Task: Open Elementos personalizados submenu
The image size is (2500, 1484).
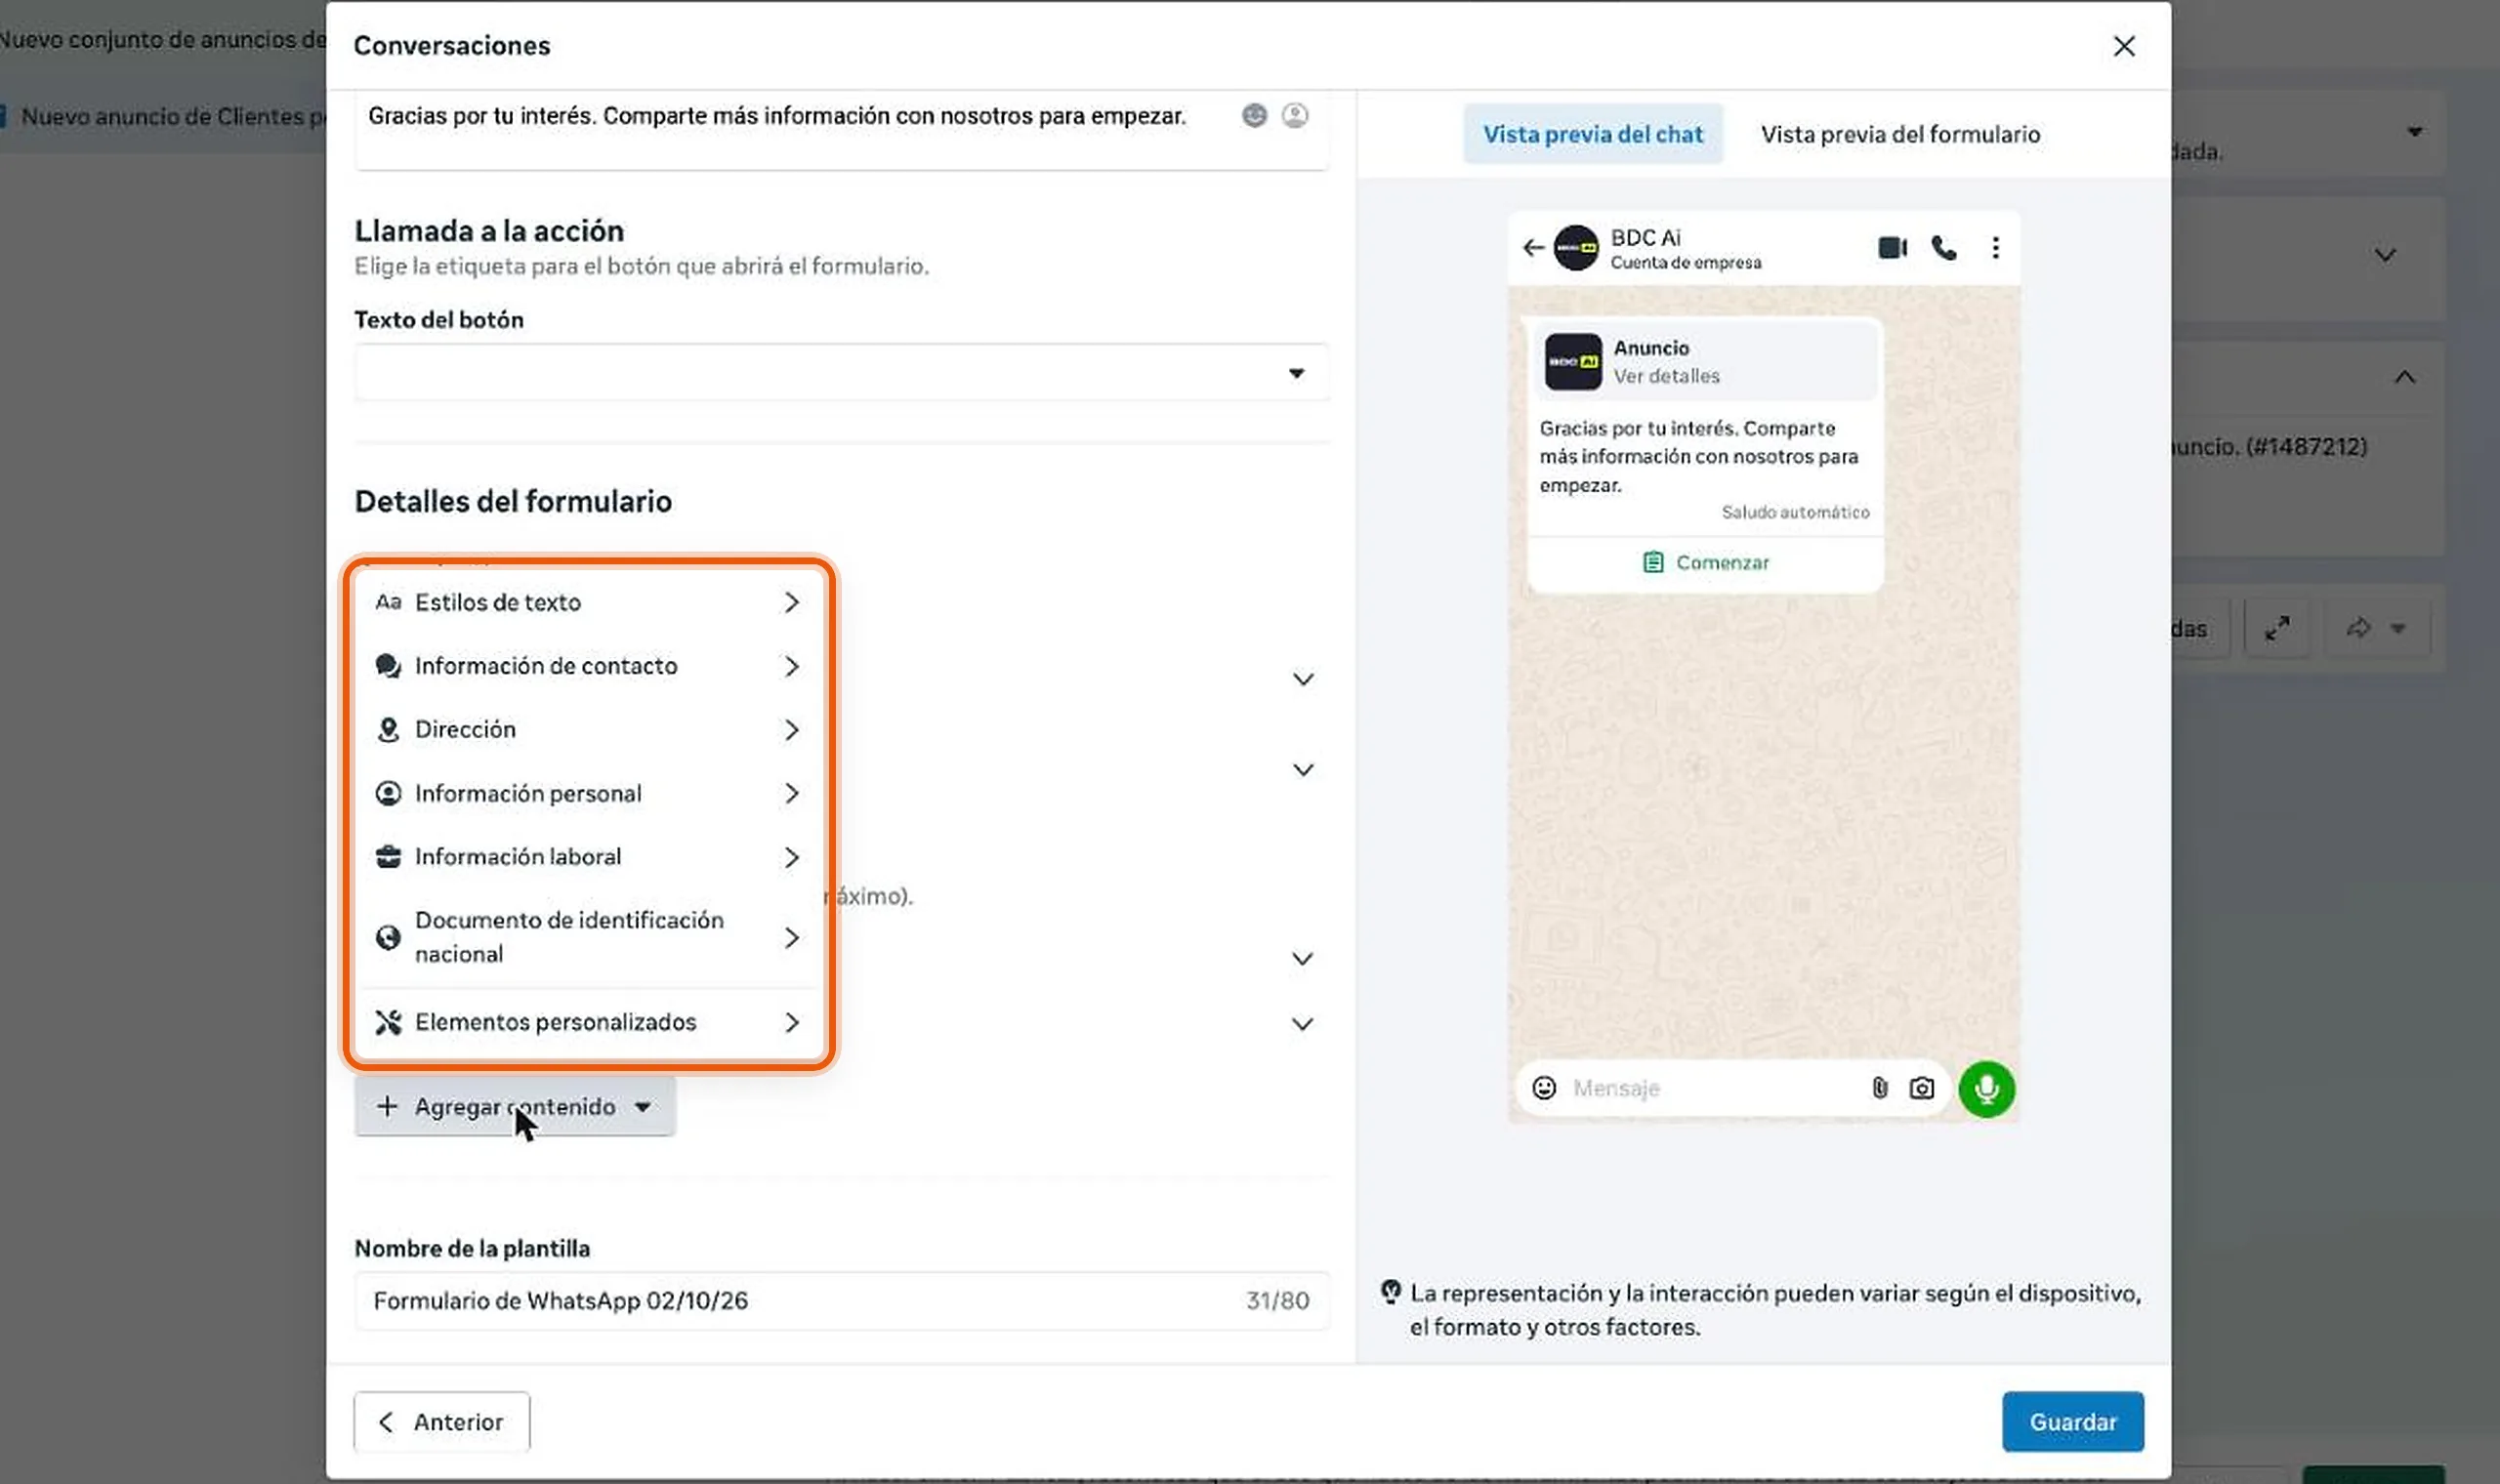Action: pyautogui.click(x=588, y=1022)
